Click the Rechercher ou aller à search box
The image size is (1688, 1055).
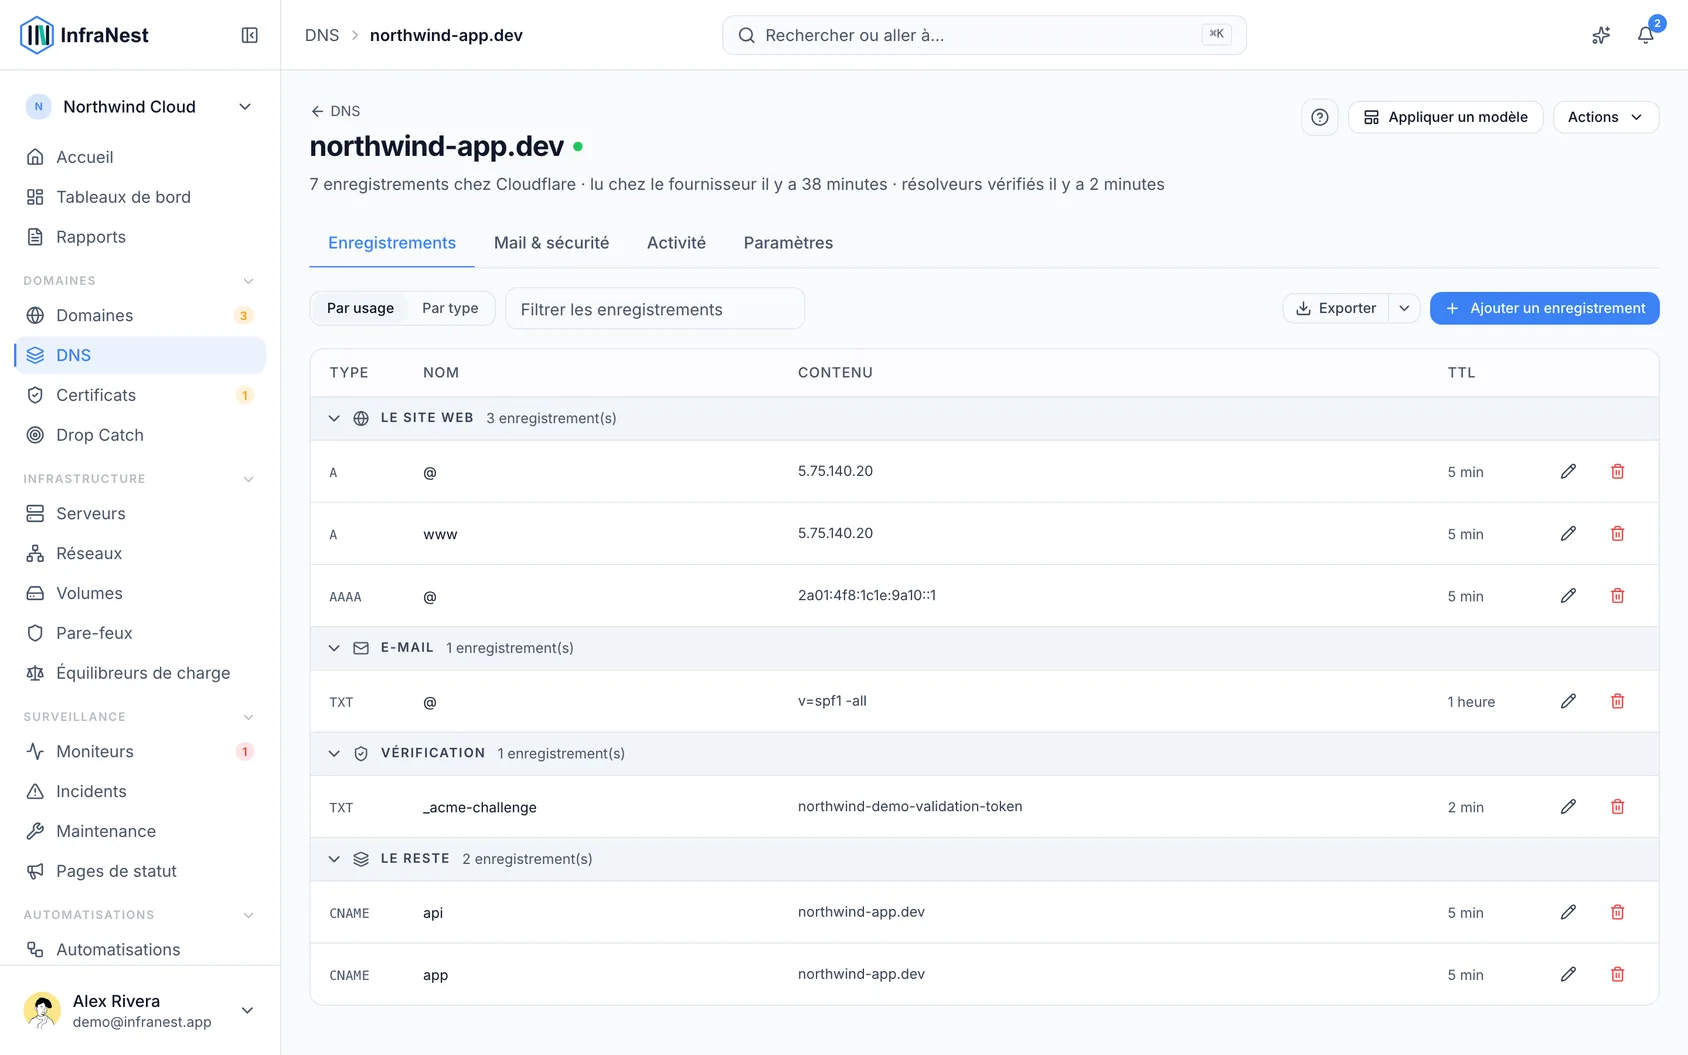(984, 35)
